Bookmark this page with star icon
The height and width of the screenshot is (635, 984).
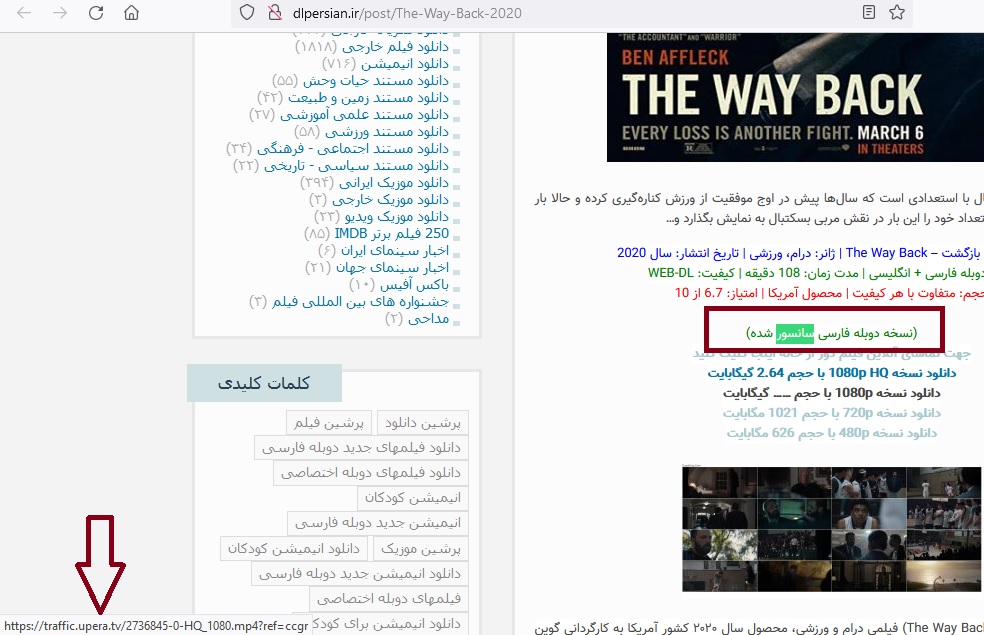pos(897,12)
